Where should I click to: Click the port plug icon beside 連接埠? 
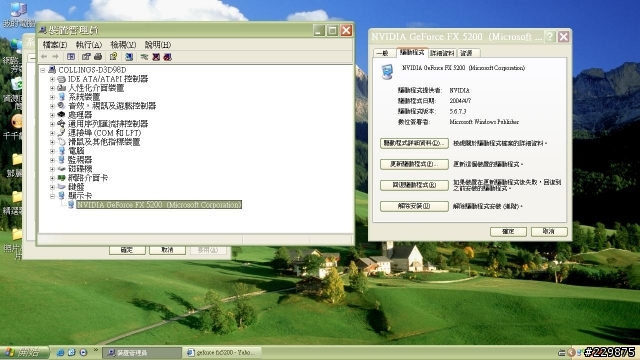tap(62, 133)
